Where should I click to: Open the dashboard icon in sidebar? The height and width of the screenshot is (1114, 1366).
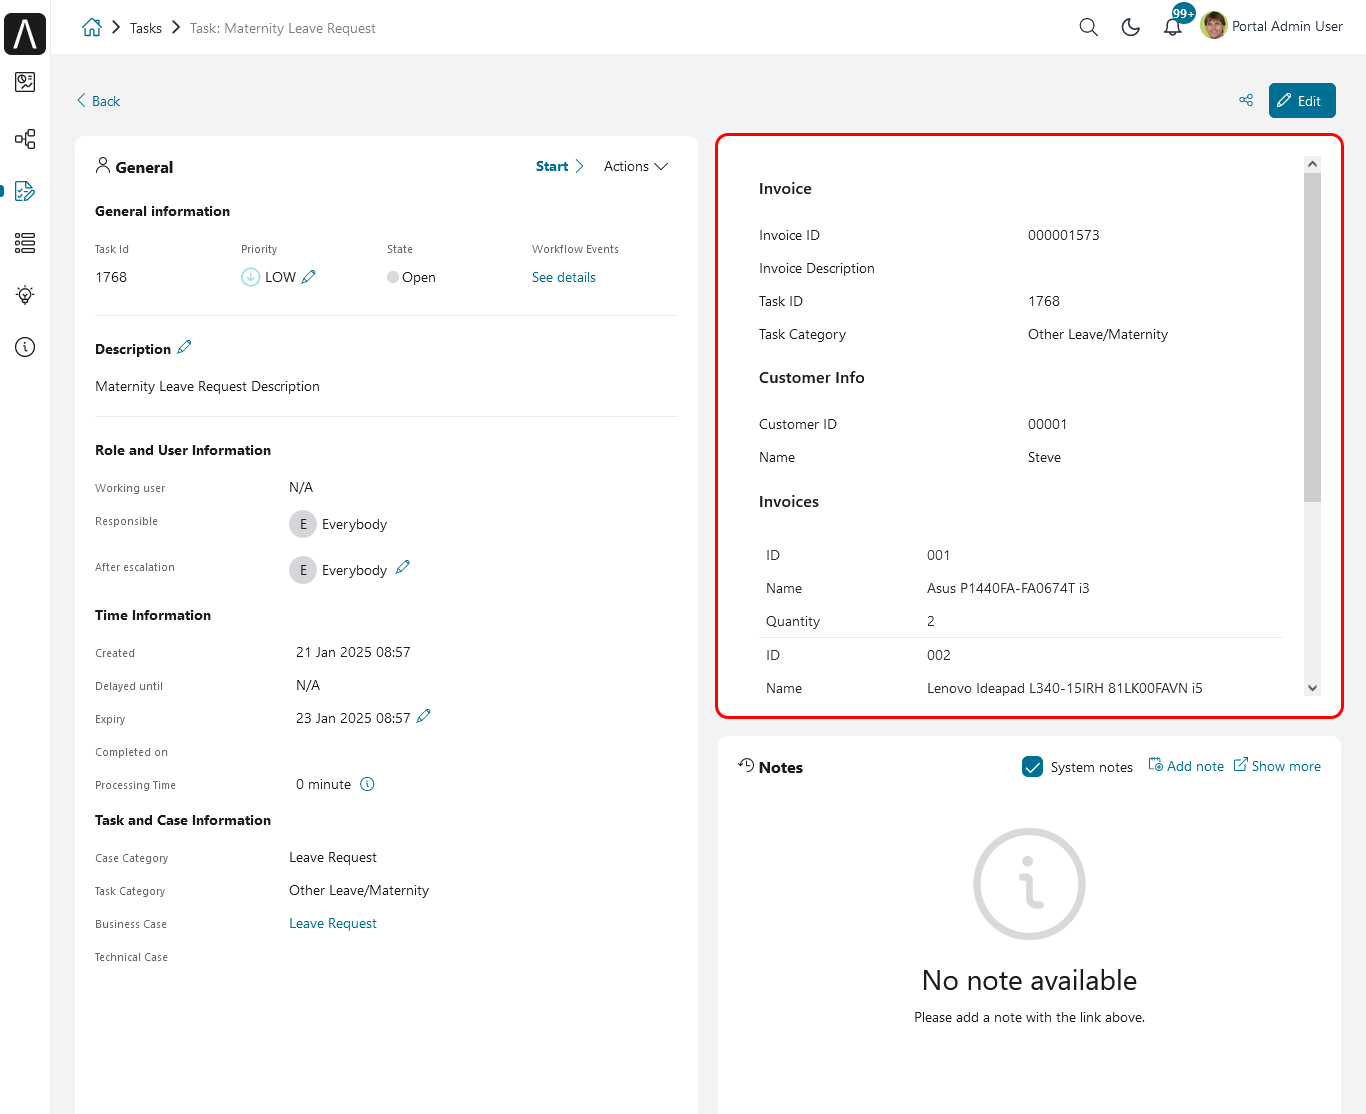(x=25, y=82)
